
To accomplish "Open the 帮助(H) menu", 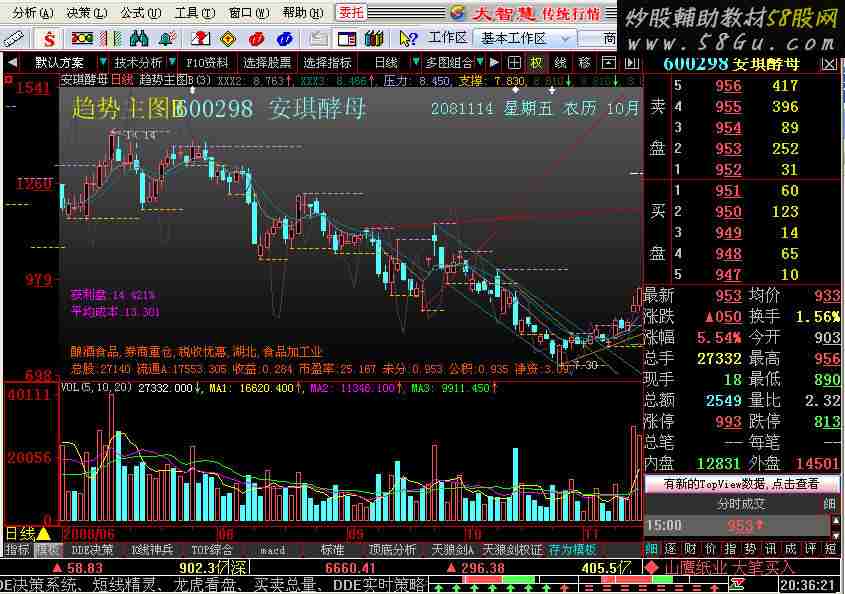I will pos(303,12).
